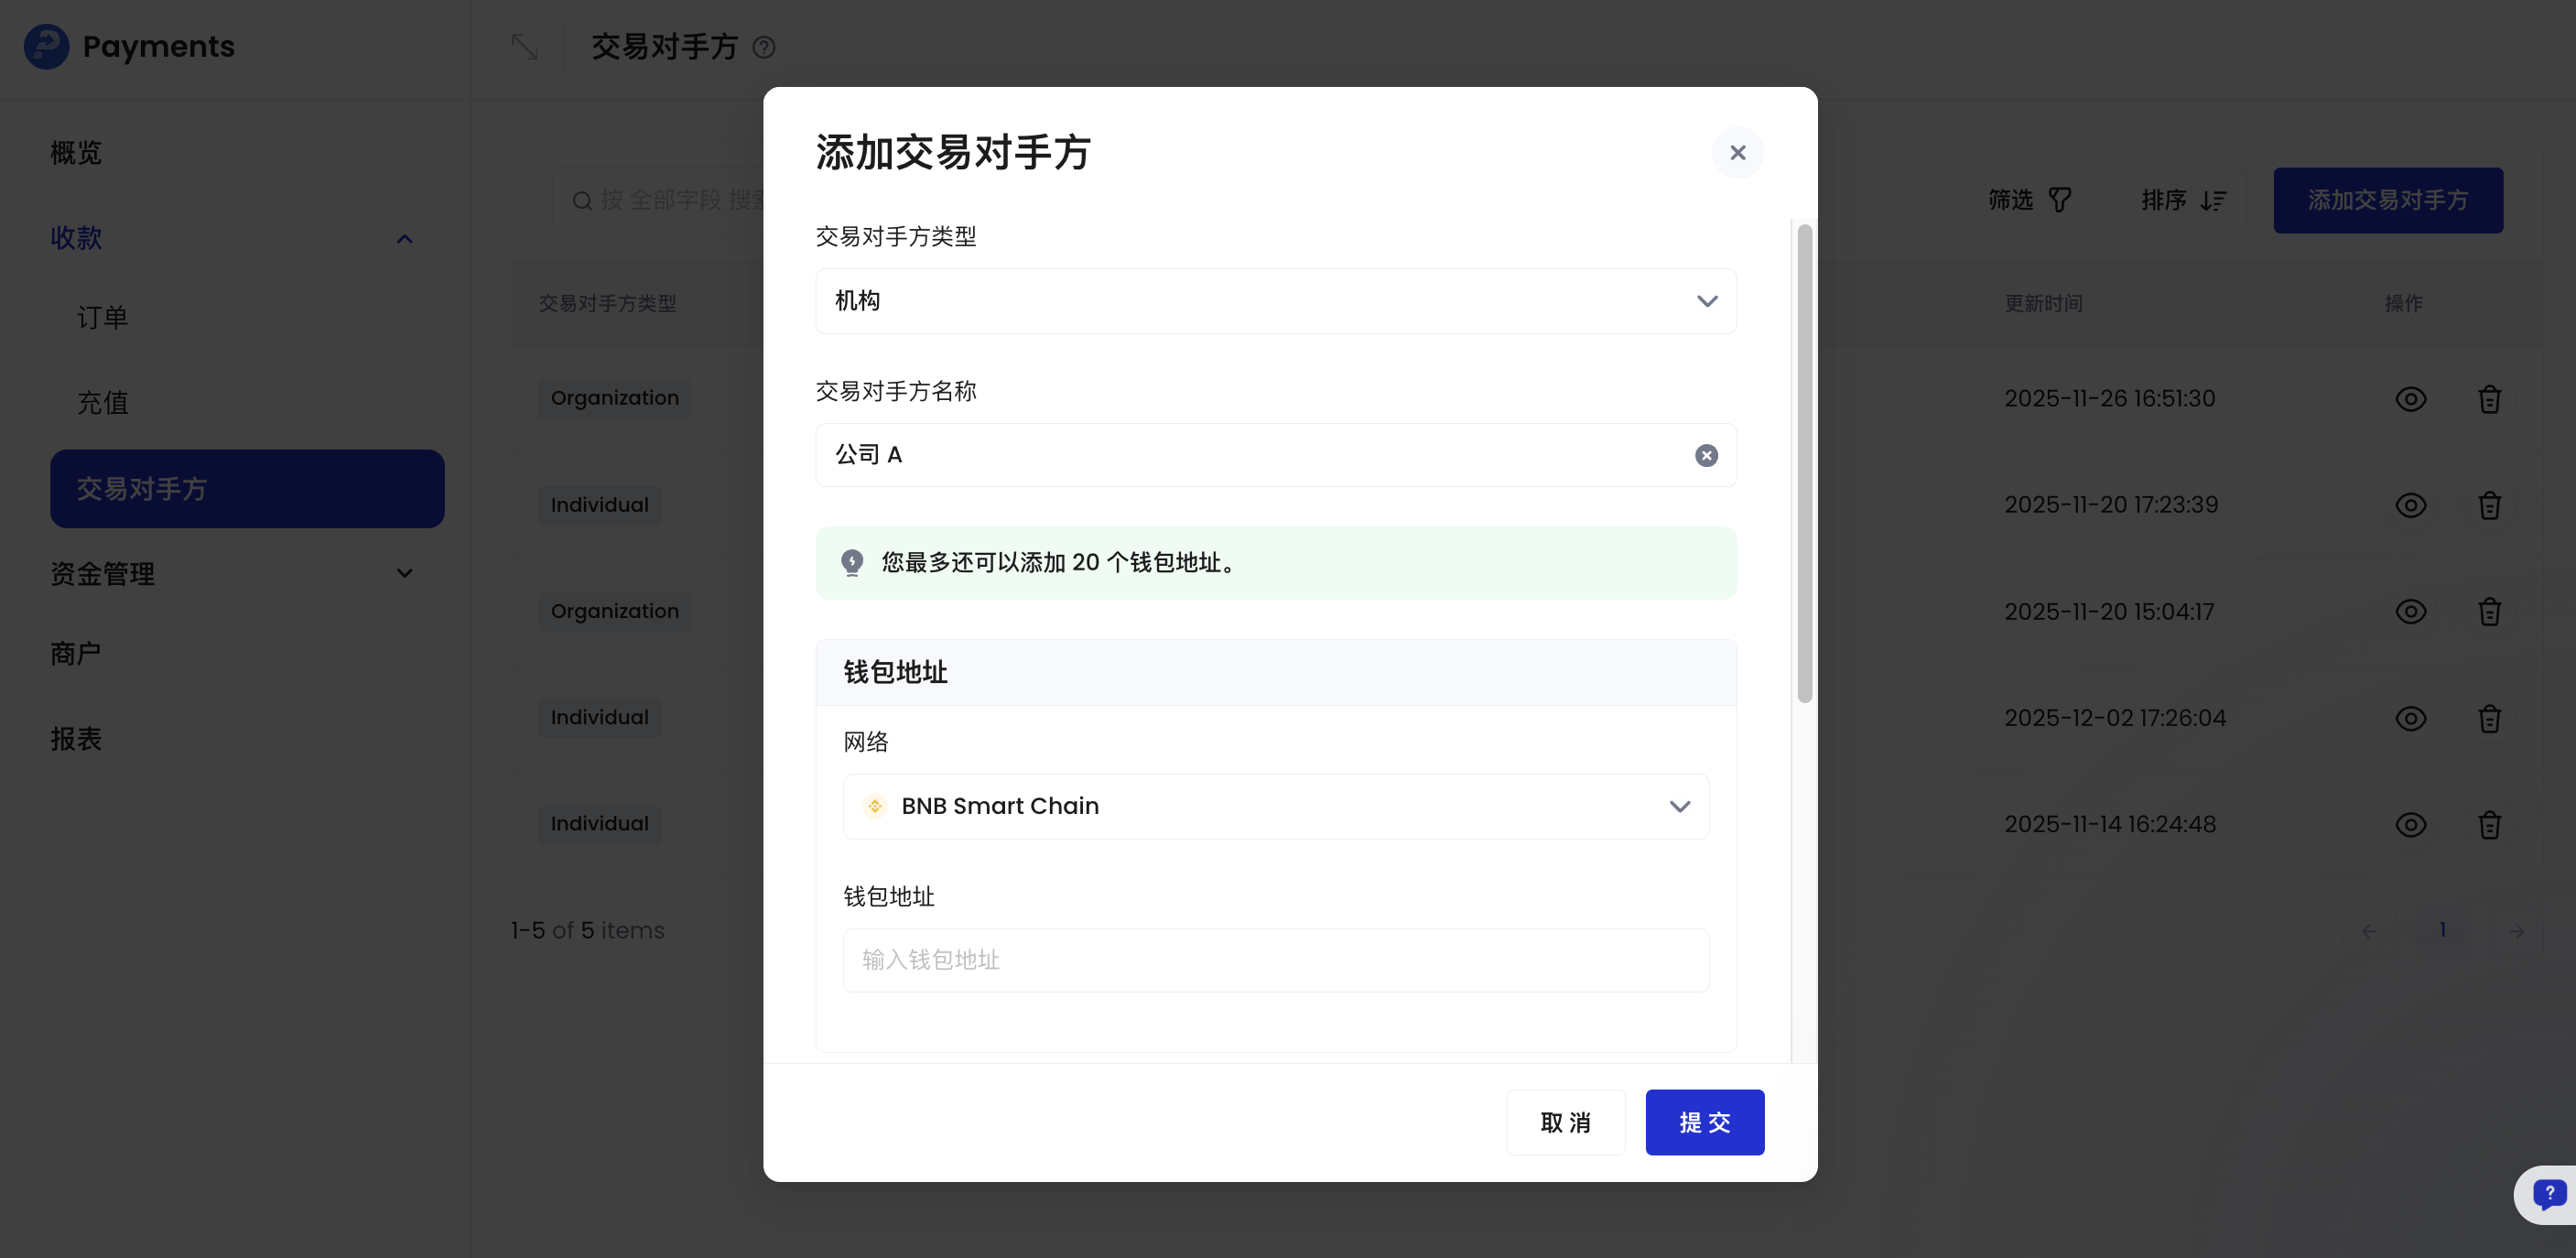View counterparty updated 2025-11-20 17:23:39
The image size is (2576, 1258).
pos(2411,504)
